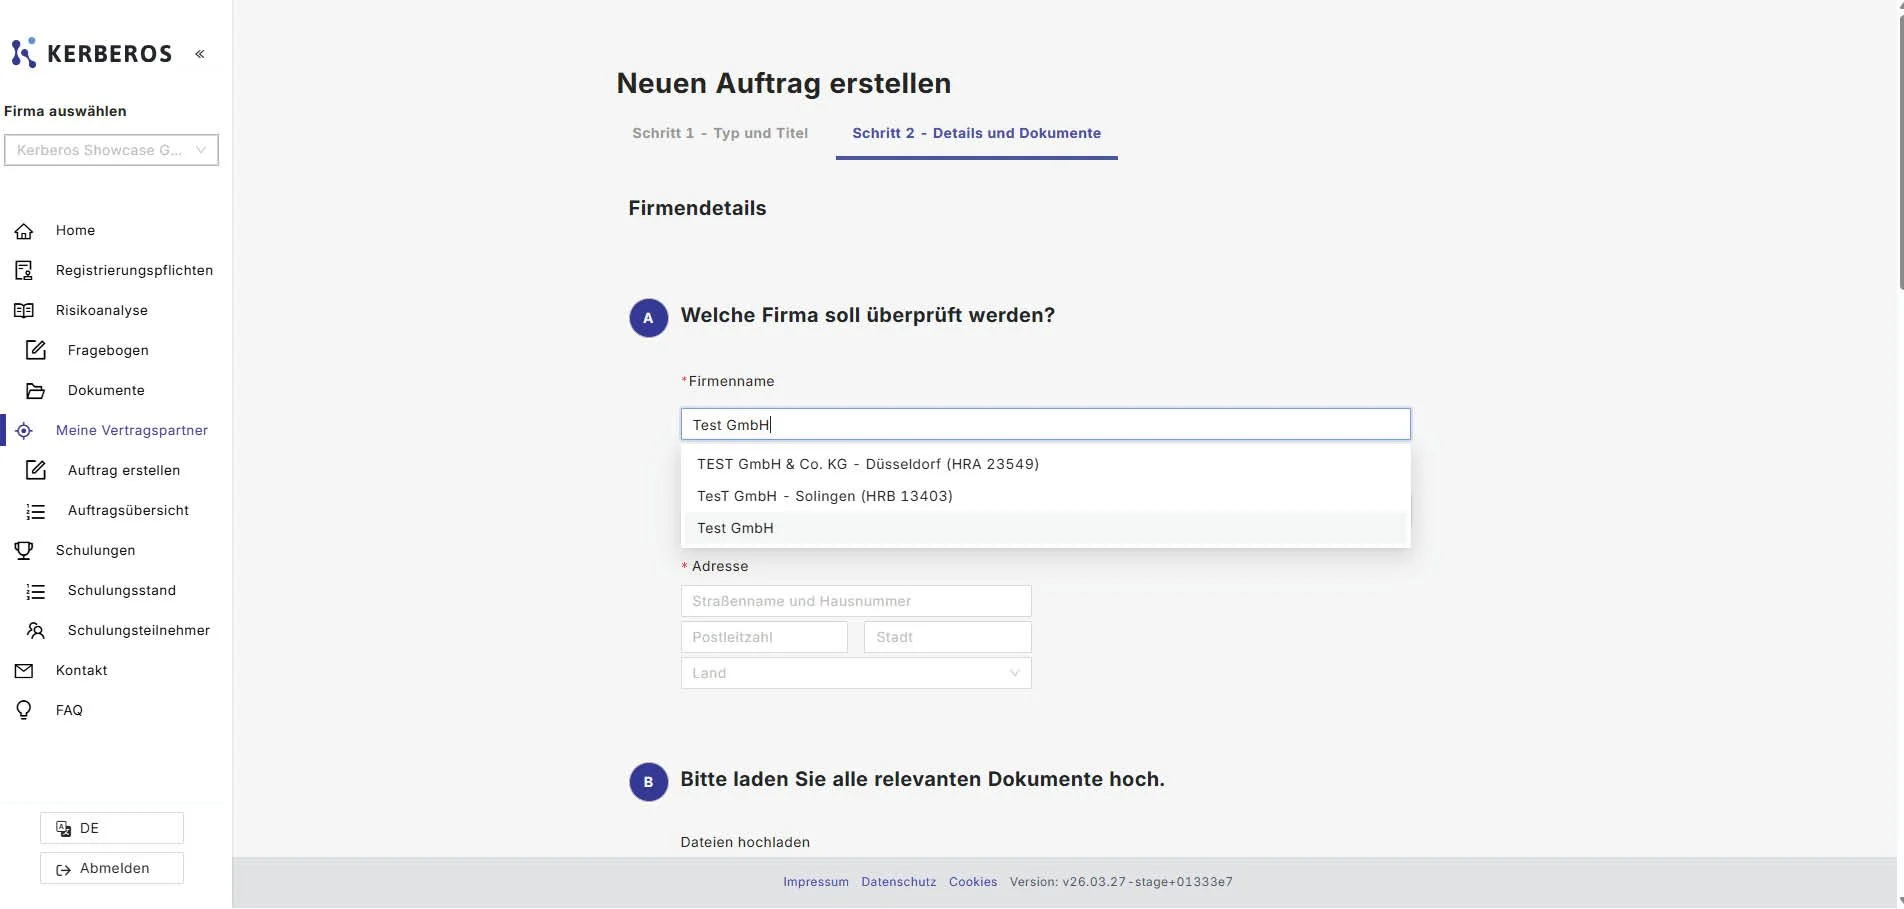This screenshot has width=1904, height=909.
Task: Click the Home house icon
Action: point(24,231)
